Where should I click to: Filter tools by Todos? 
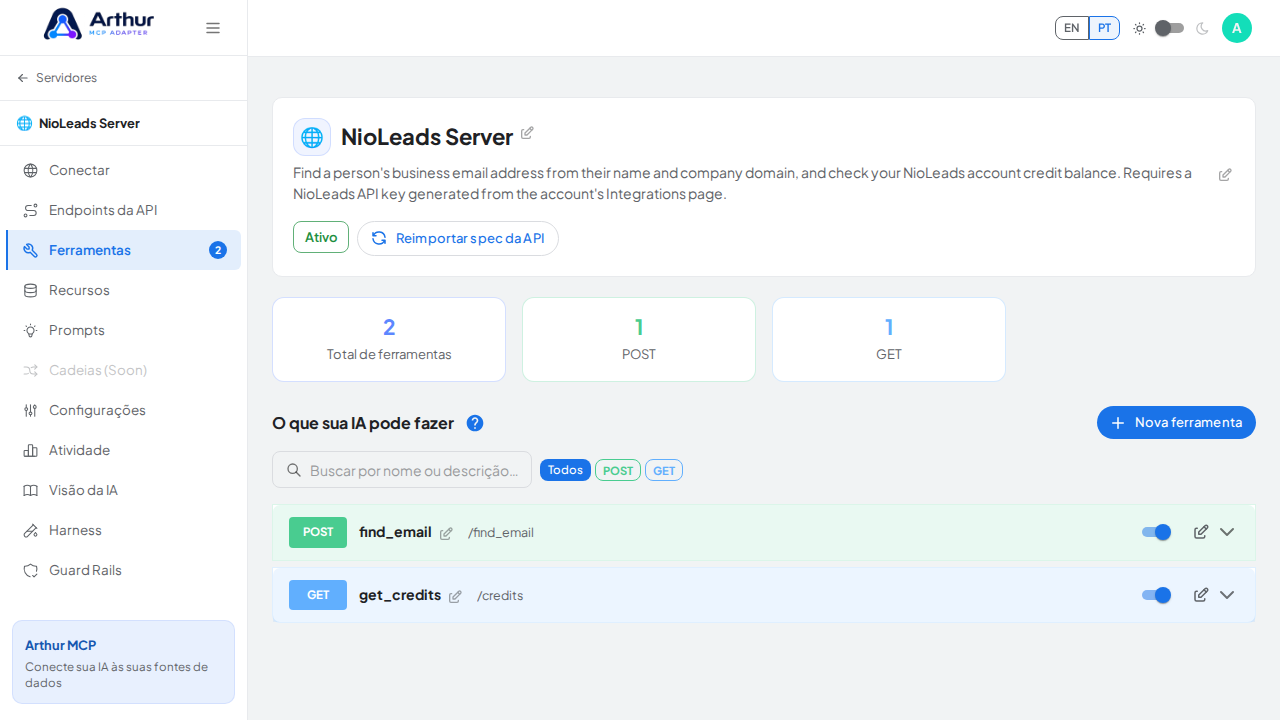click(565, 470)
